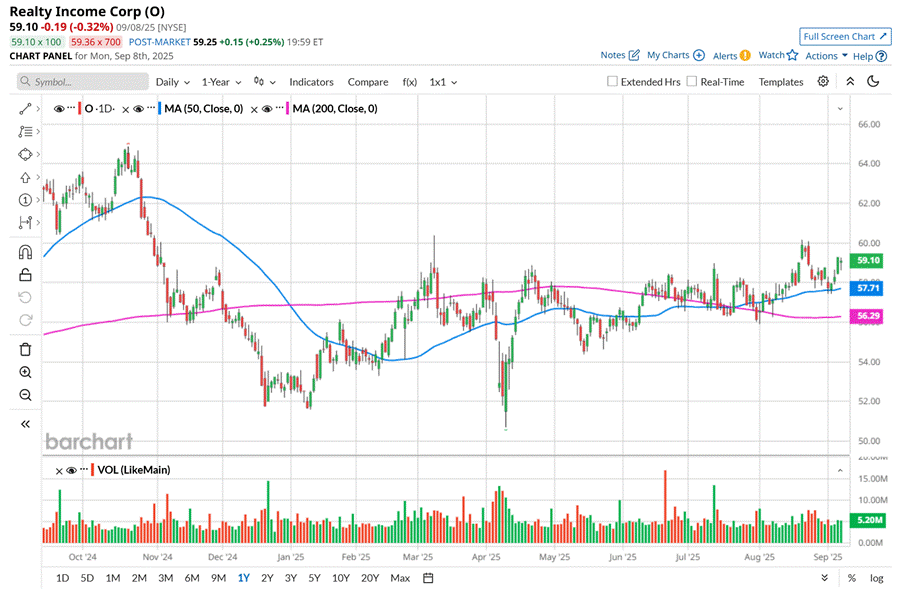Click the Compare button

[x=367, y=82]
